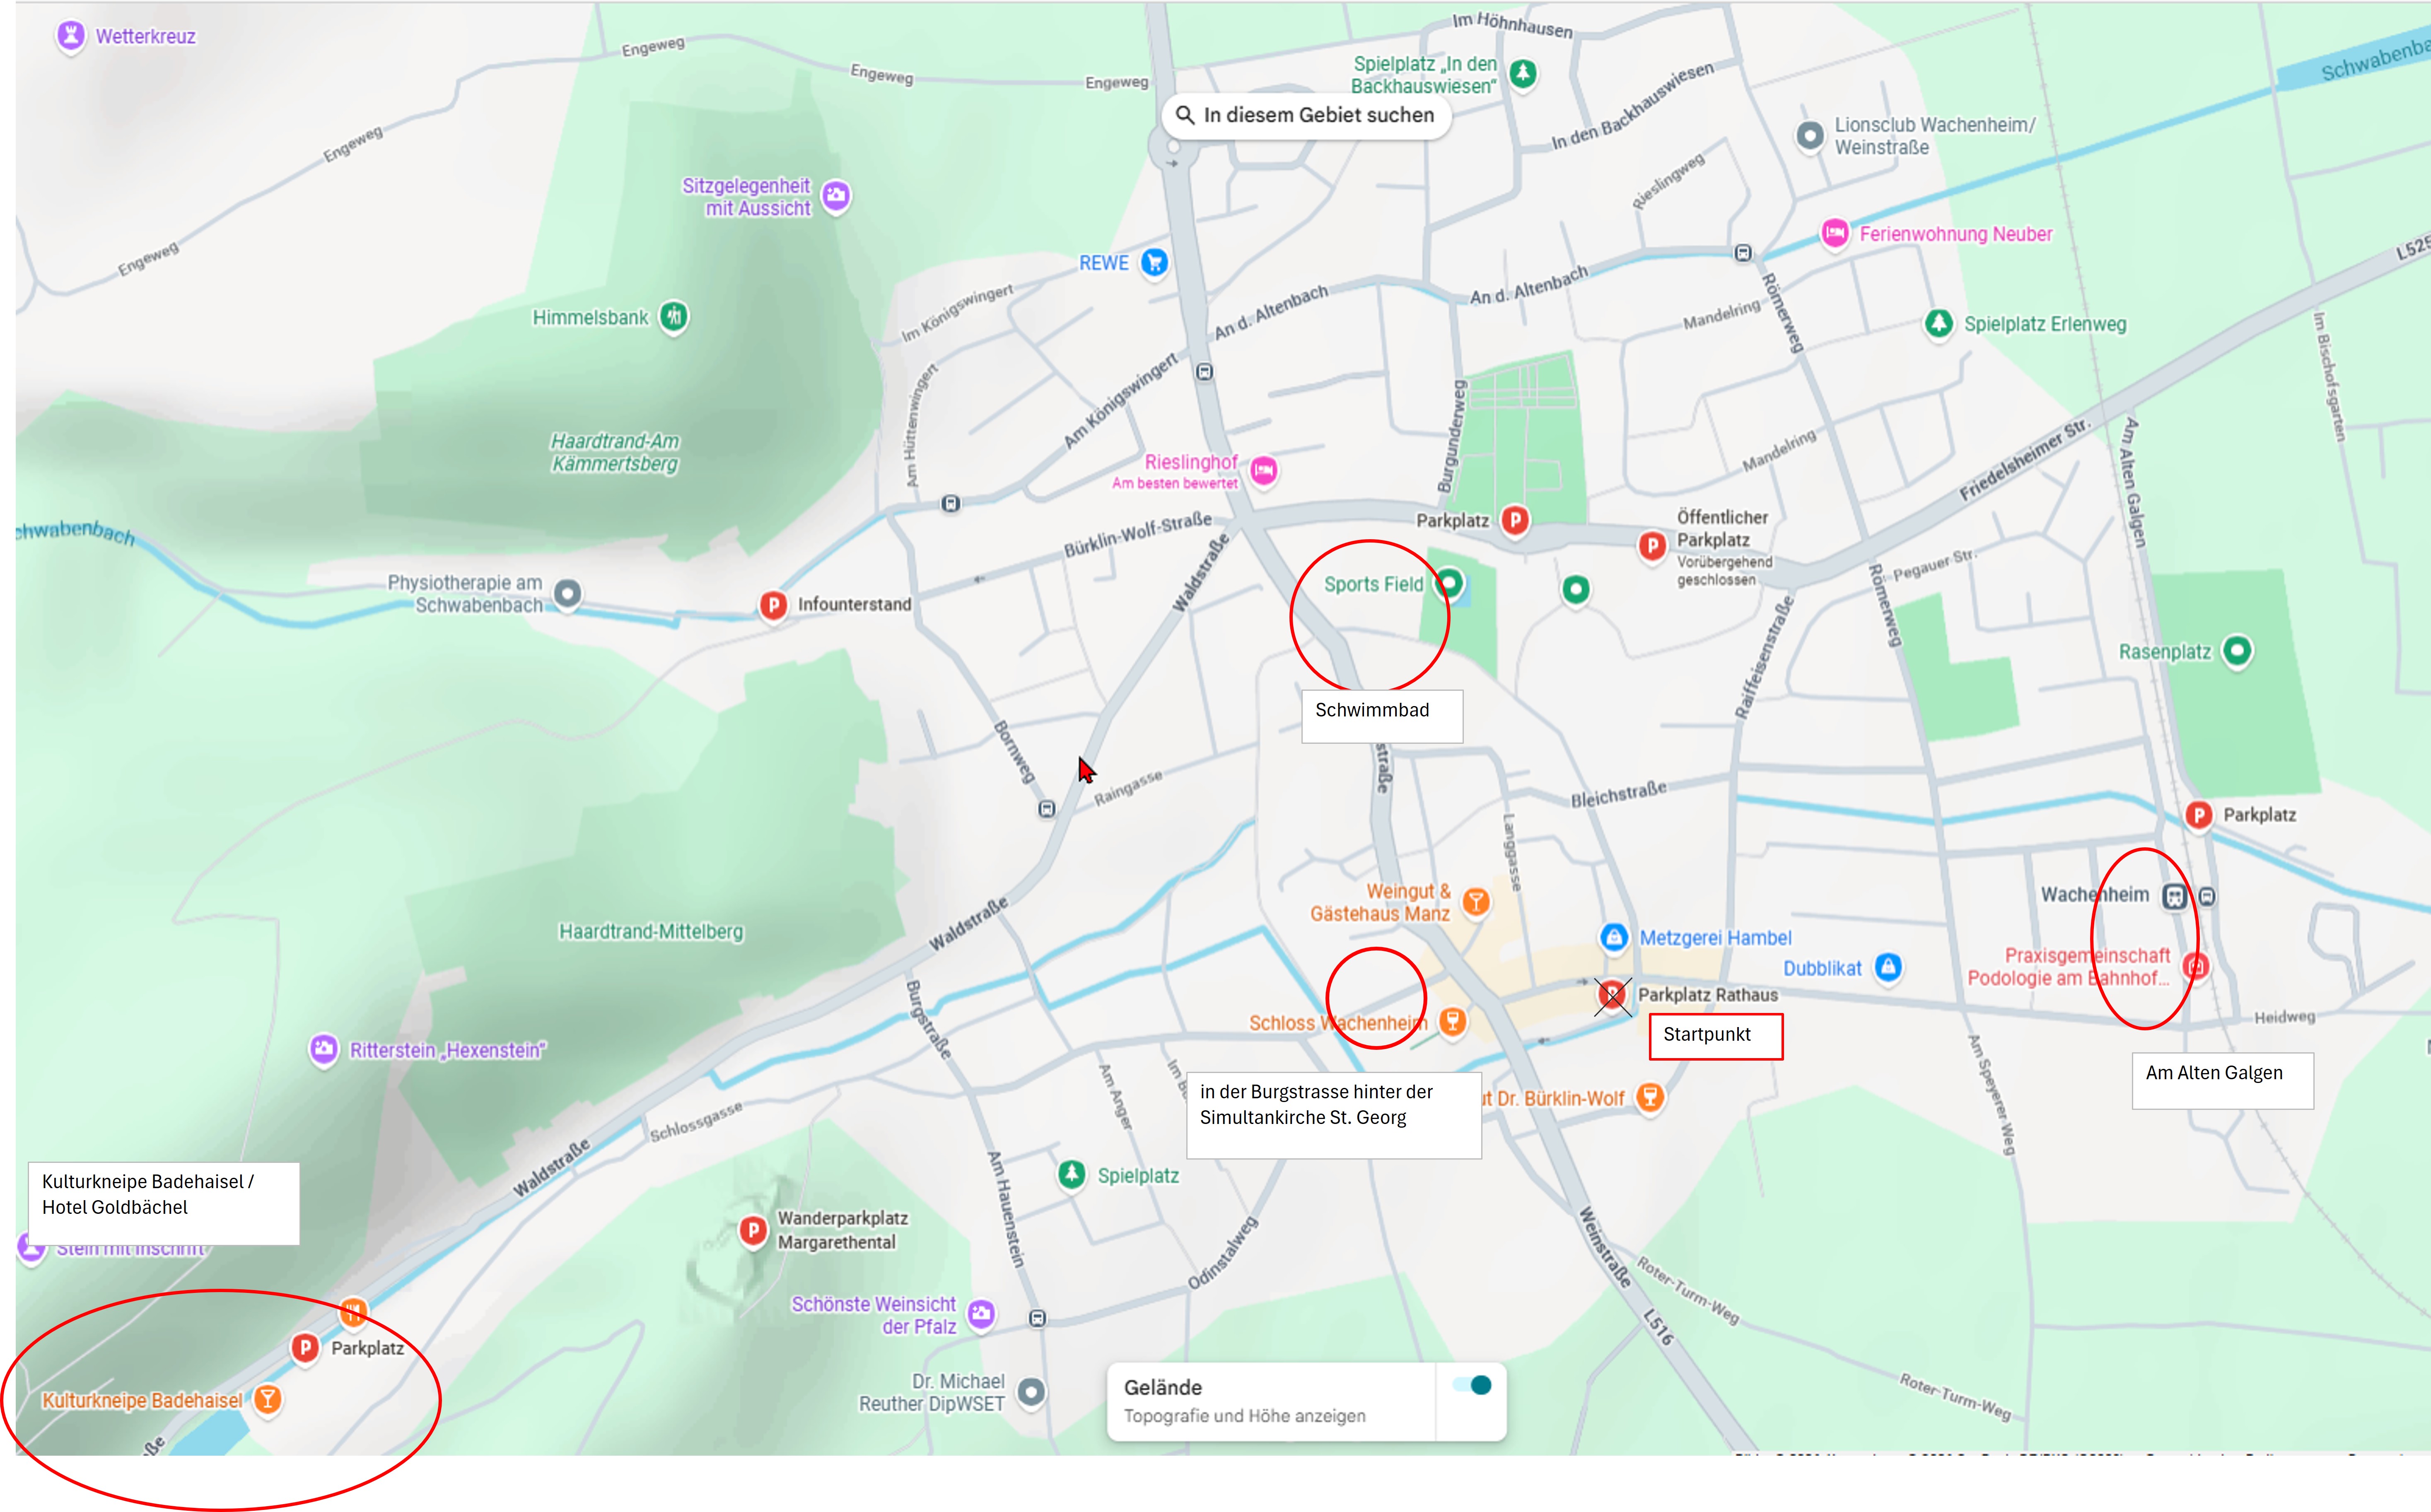Select the Metzgerei Hambel shop pin

1614,938
